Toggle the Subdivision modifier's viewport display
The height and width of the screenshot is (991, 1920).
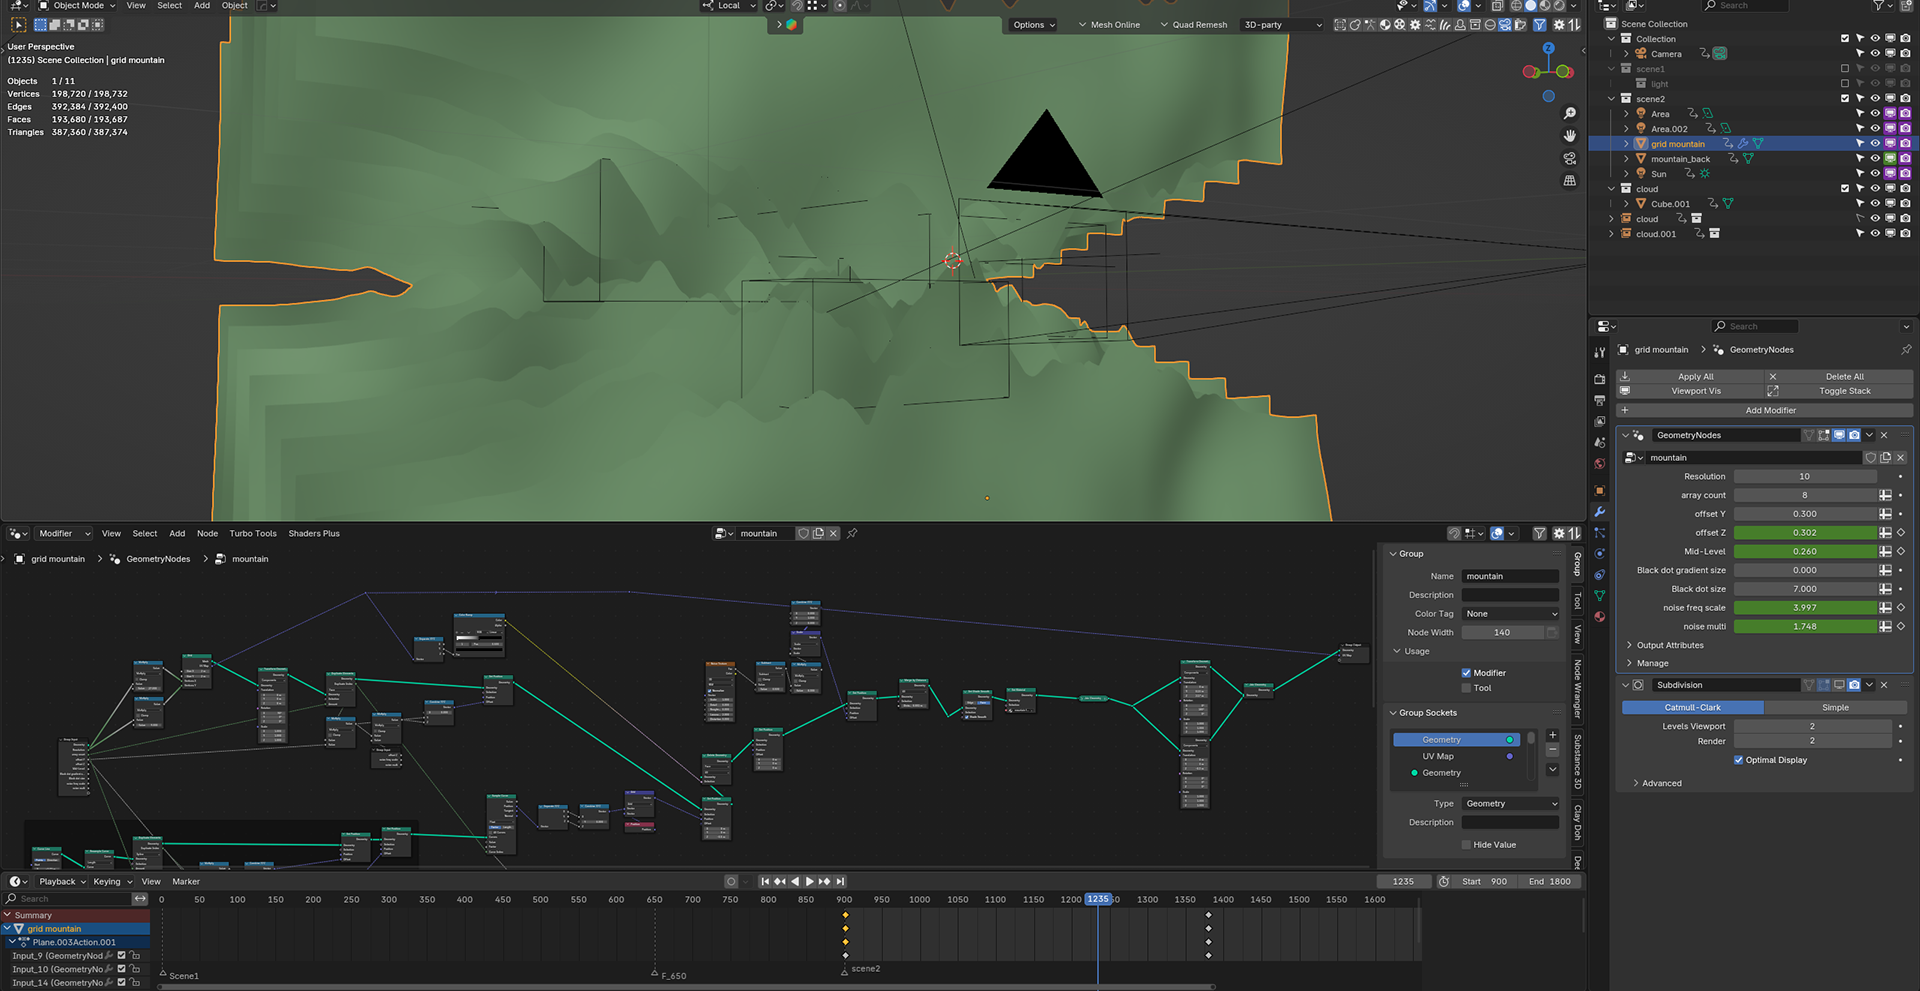pyautogui.click(x=1839, y=686)
